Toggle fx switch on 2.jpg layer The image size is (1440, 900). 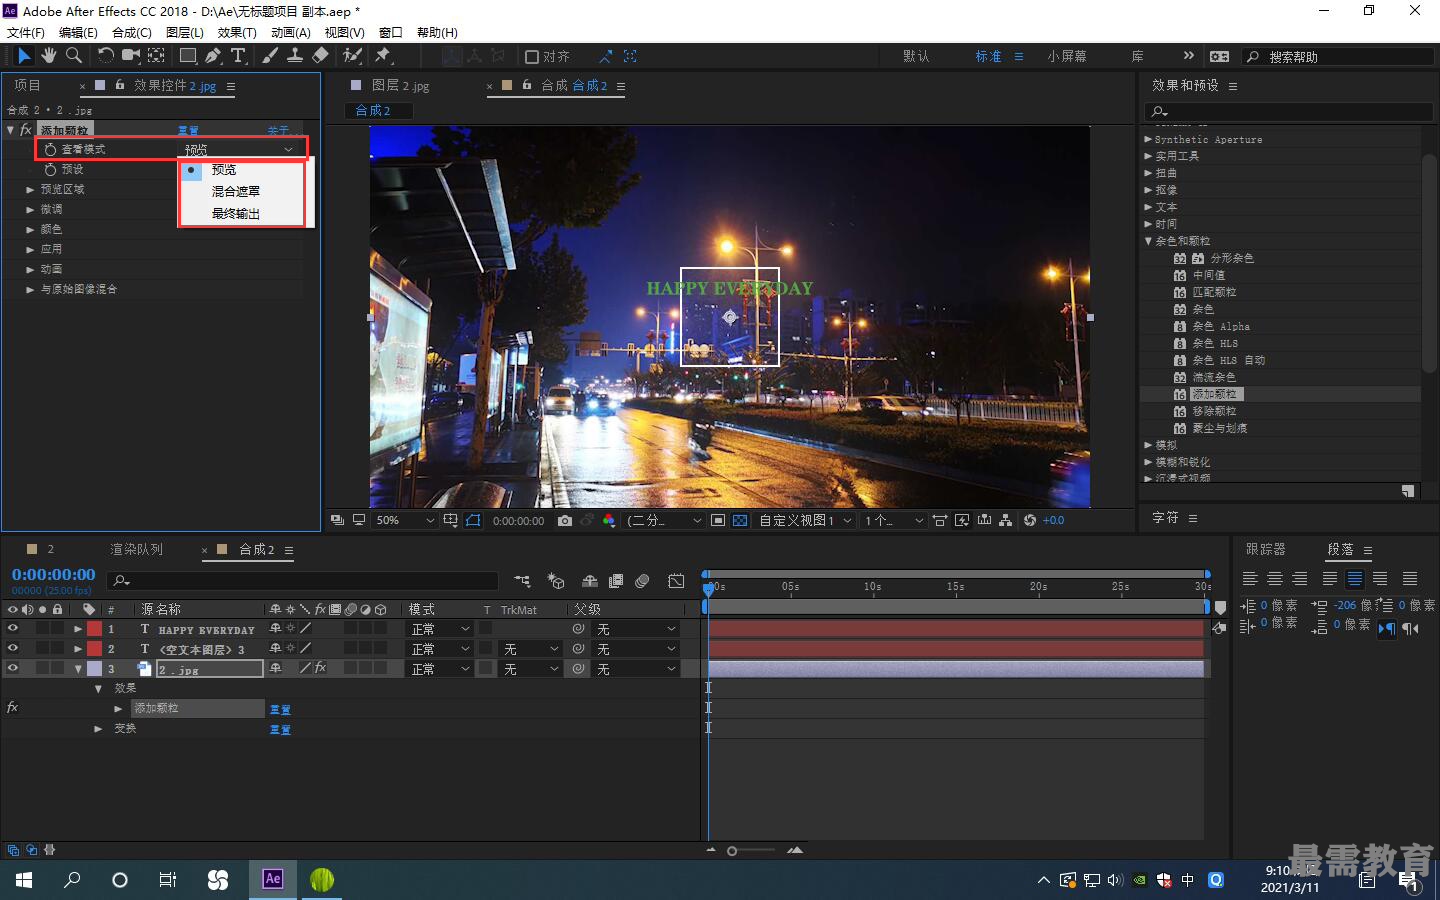(320, 668)
